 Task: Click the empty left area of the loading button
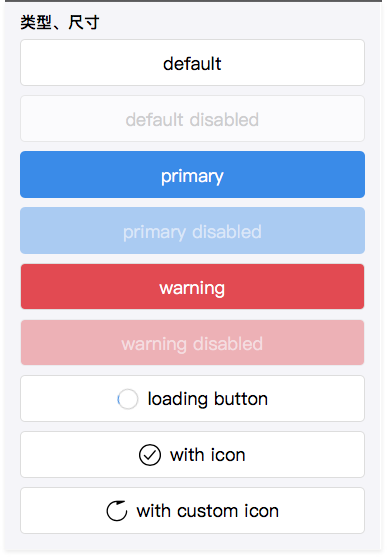click(68, 399)
